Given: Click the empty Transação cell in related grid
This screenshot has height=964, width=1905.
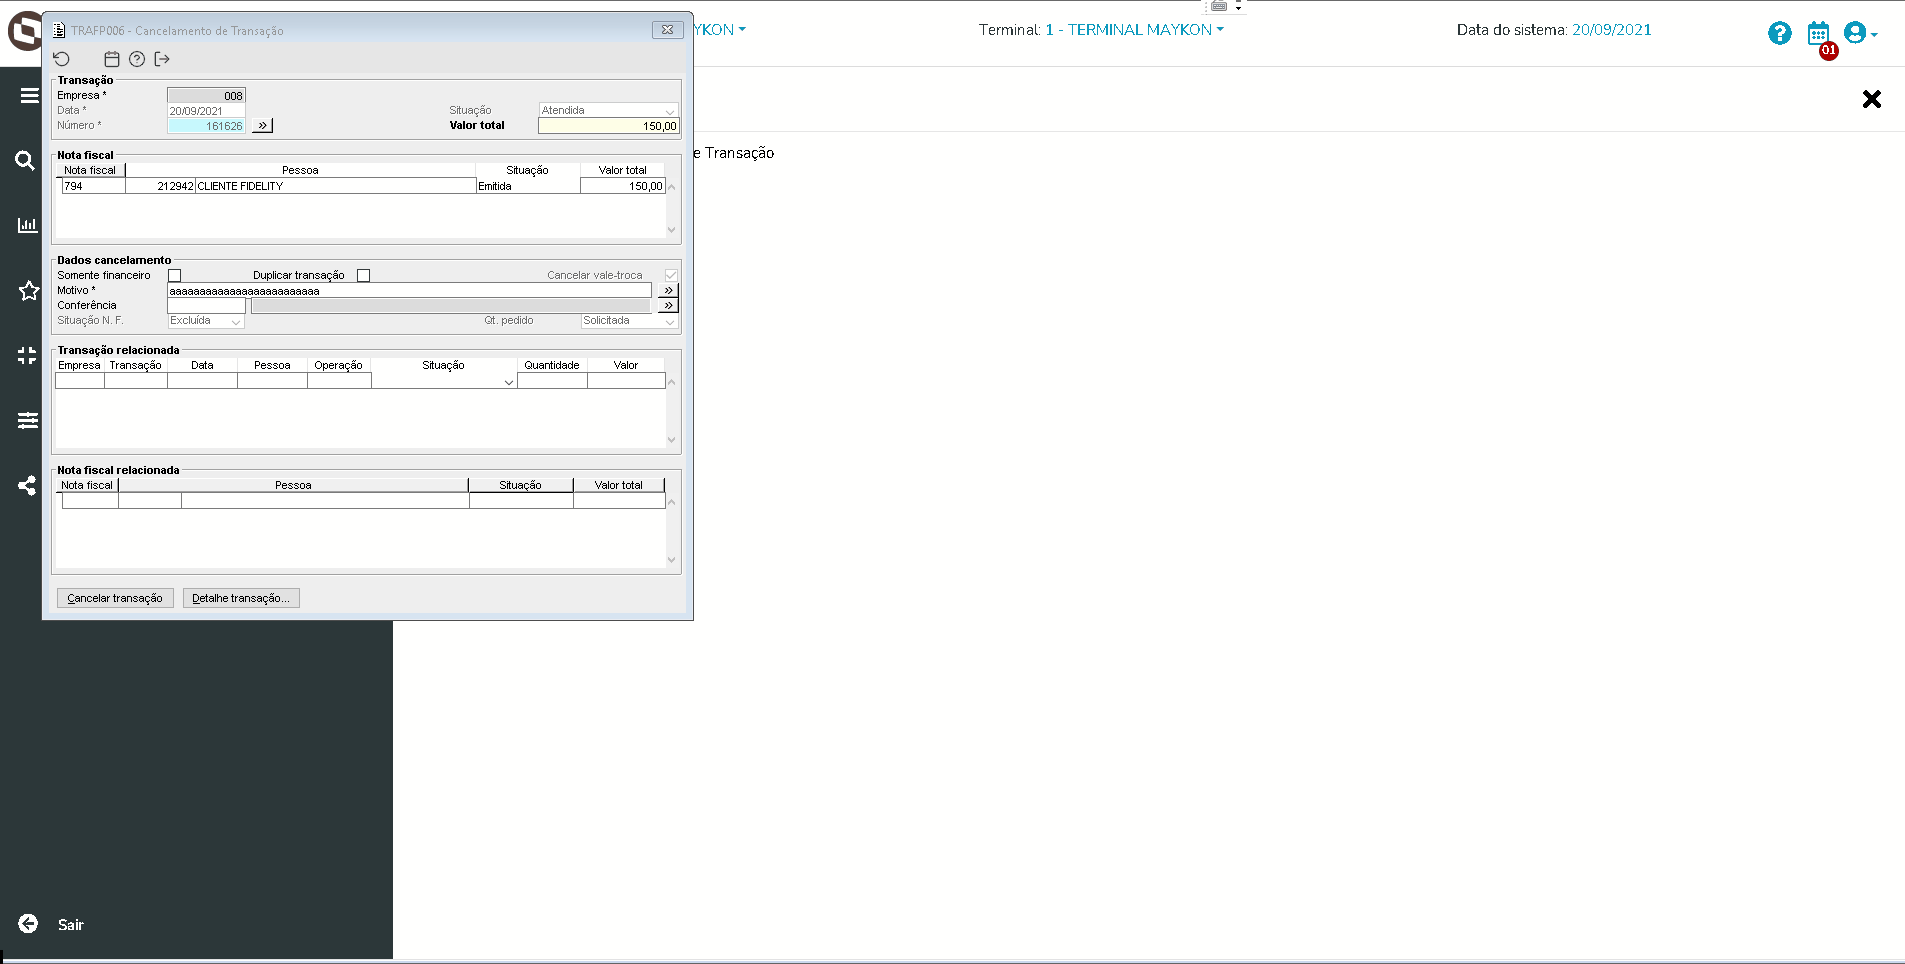Looking at the screenshot, I should [135, 381].
